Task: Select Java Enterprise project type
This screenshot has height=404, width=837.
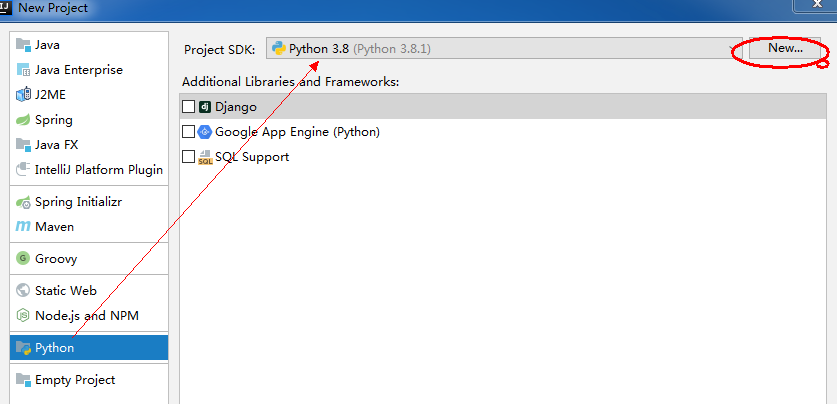Action: point(89,70)
